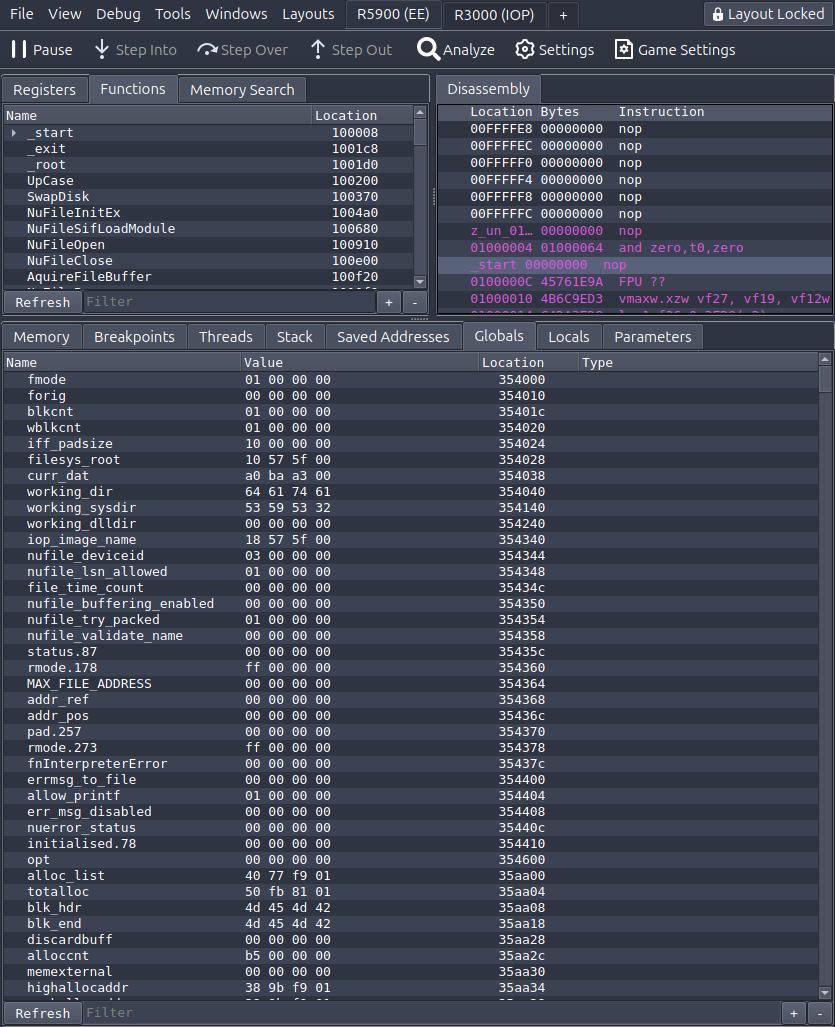
Task: Add a new layout with the plus tab
Action: pos(563,15)
